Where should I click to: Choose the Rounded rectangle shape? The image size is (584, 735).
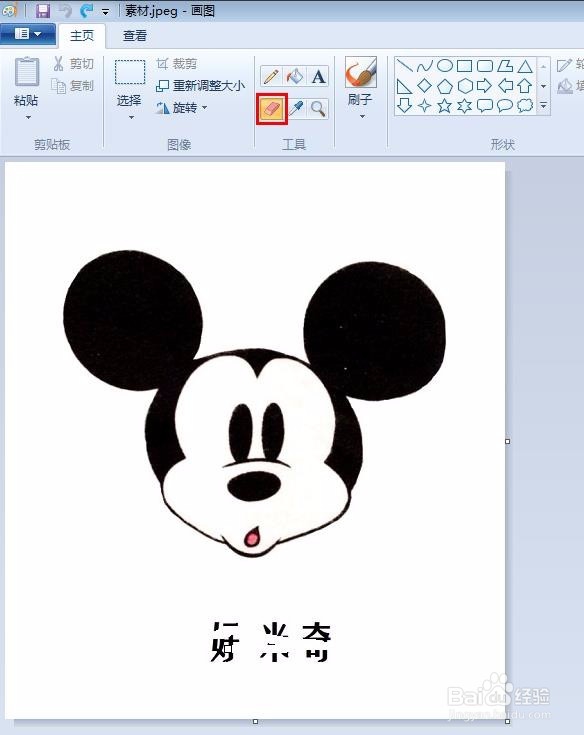(x=485, y=66)
